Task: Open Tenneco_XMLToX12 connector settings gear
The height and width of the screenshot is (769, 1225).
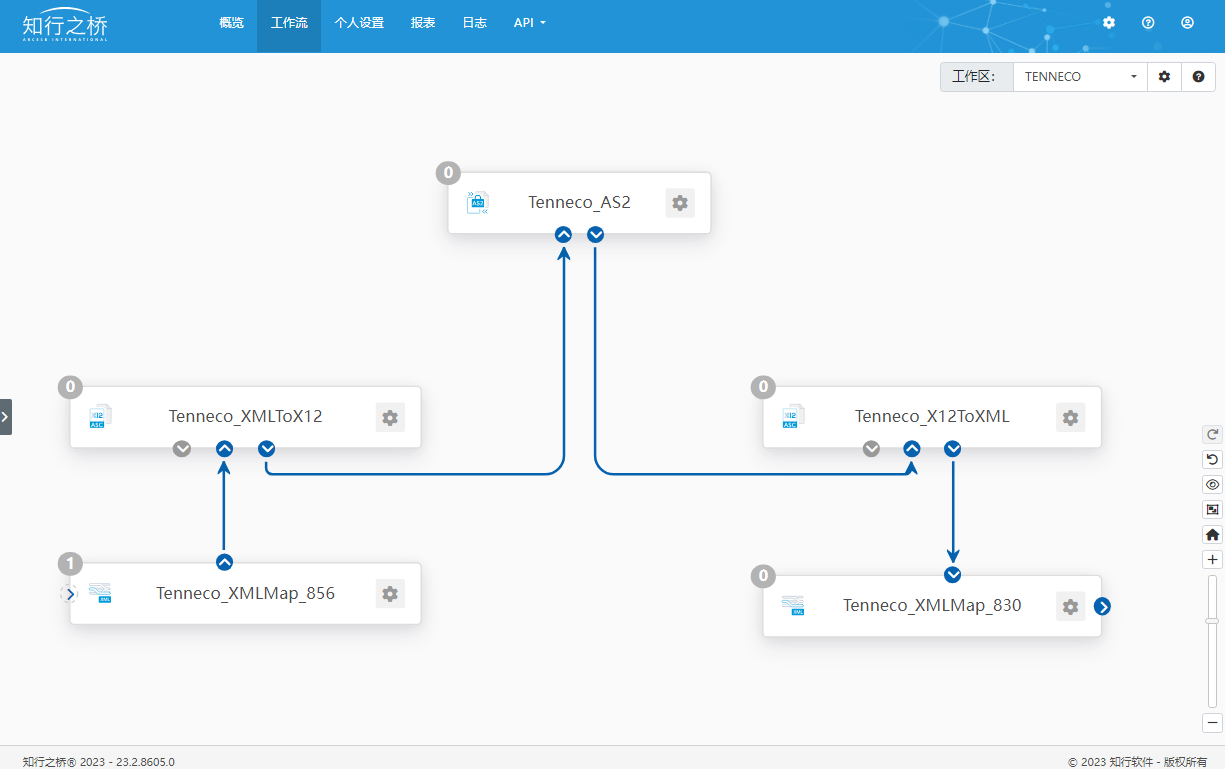Action: coord(390,418)
